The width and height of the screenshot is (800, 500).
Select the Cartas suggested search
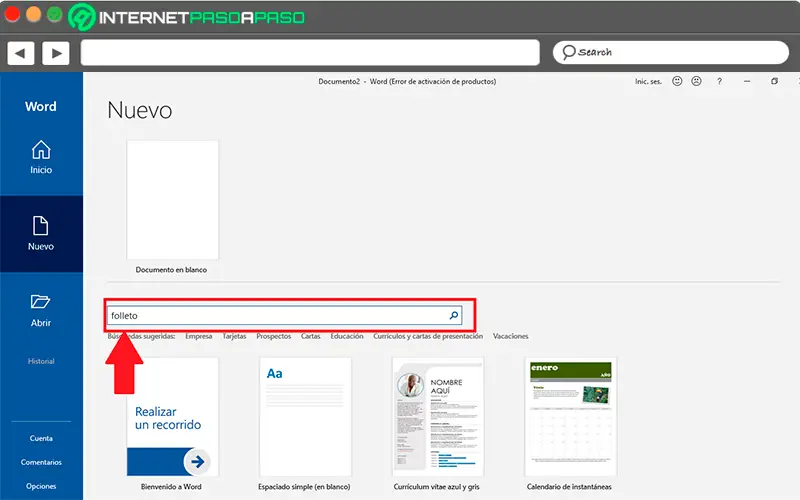click(x=310, y=336)
